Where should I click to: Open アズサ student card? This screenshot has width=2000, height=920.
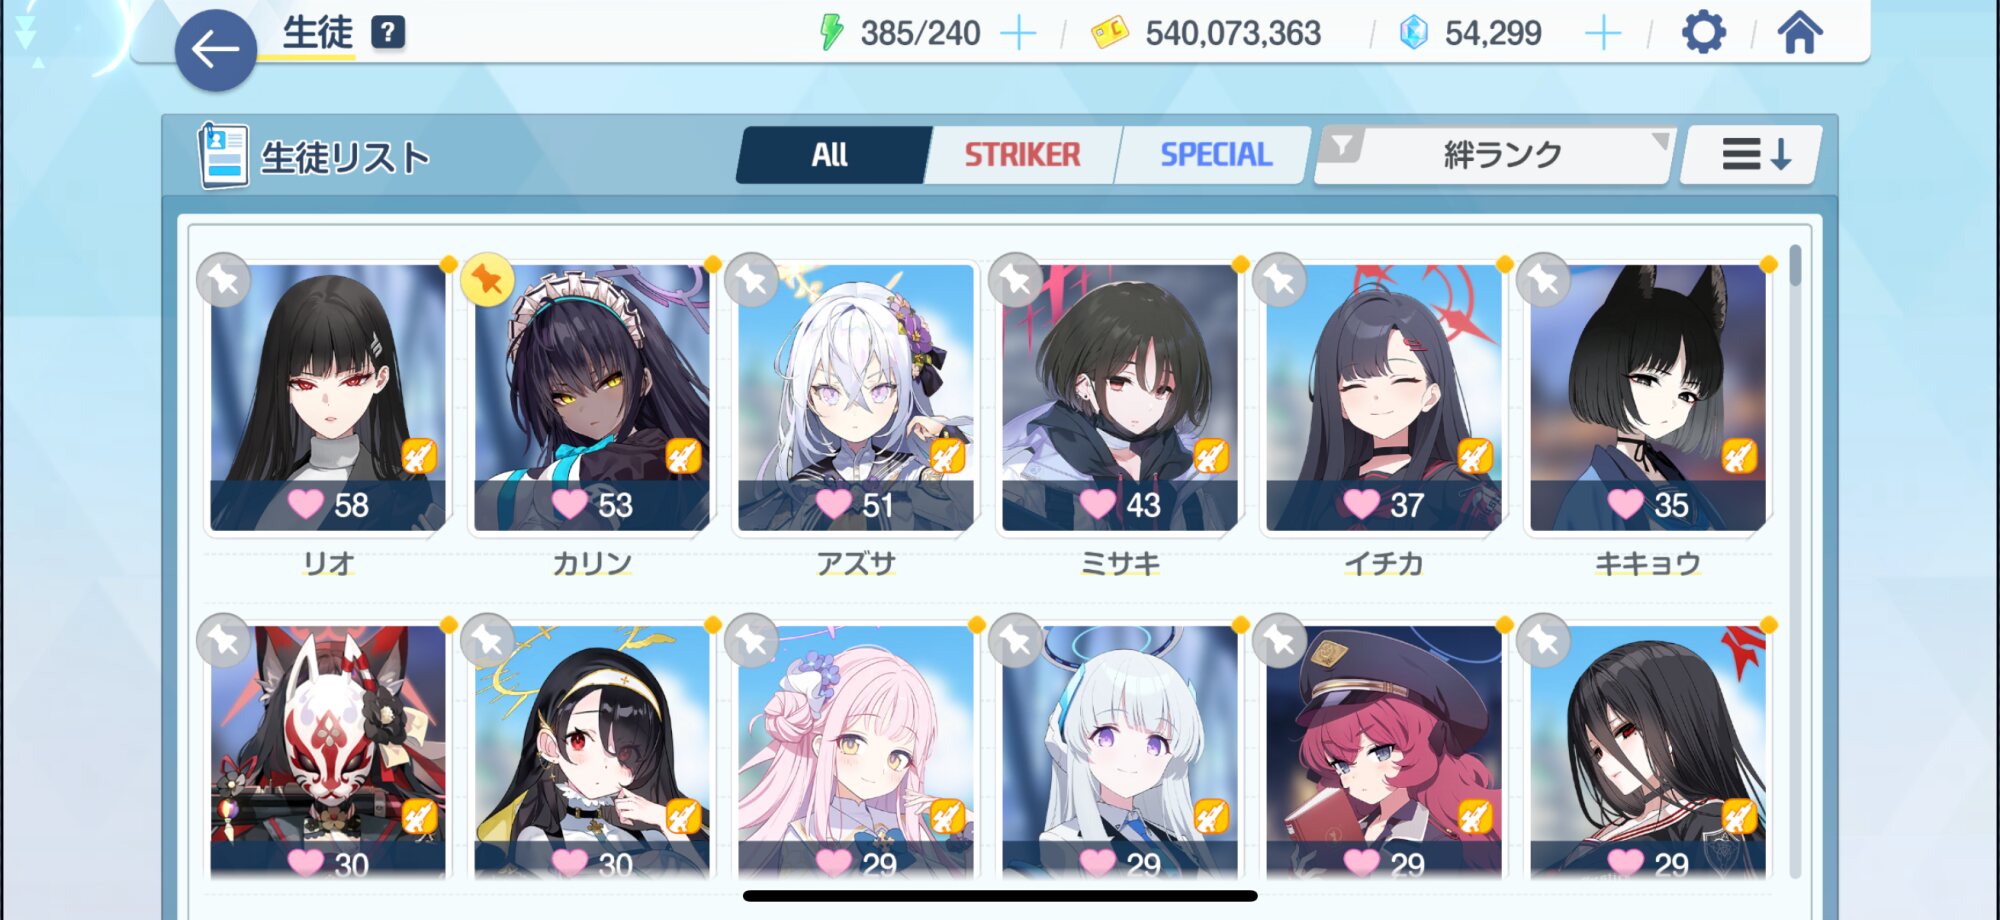(856, 398)
